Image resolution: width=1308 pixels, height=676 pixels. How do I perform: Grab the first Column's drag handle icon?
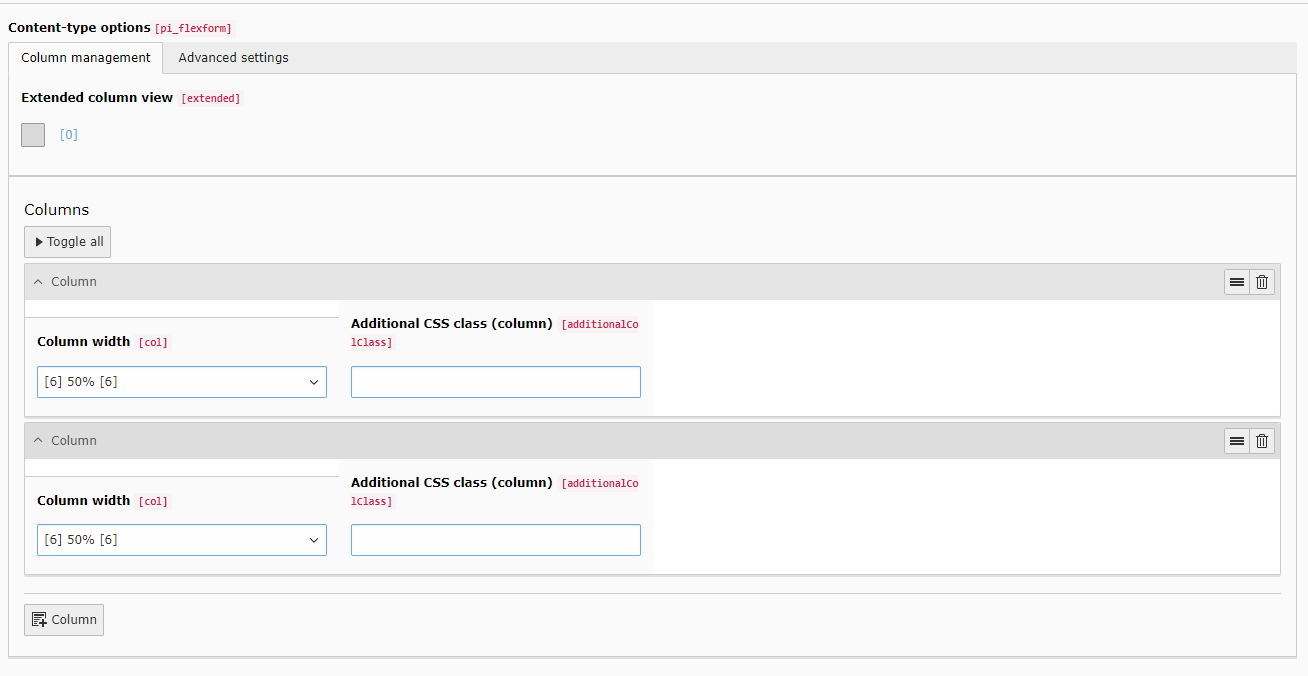(1237, 282)
